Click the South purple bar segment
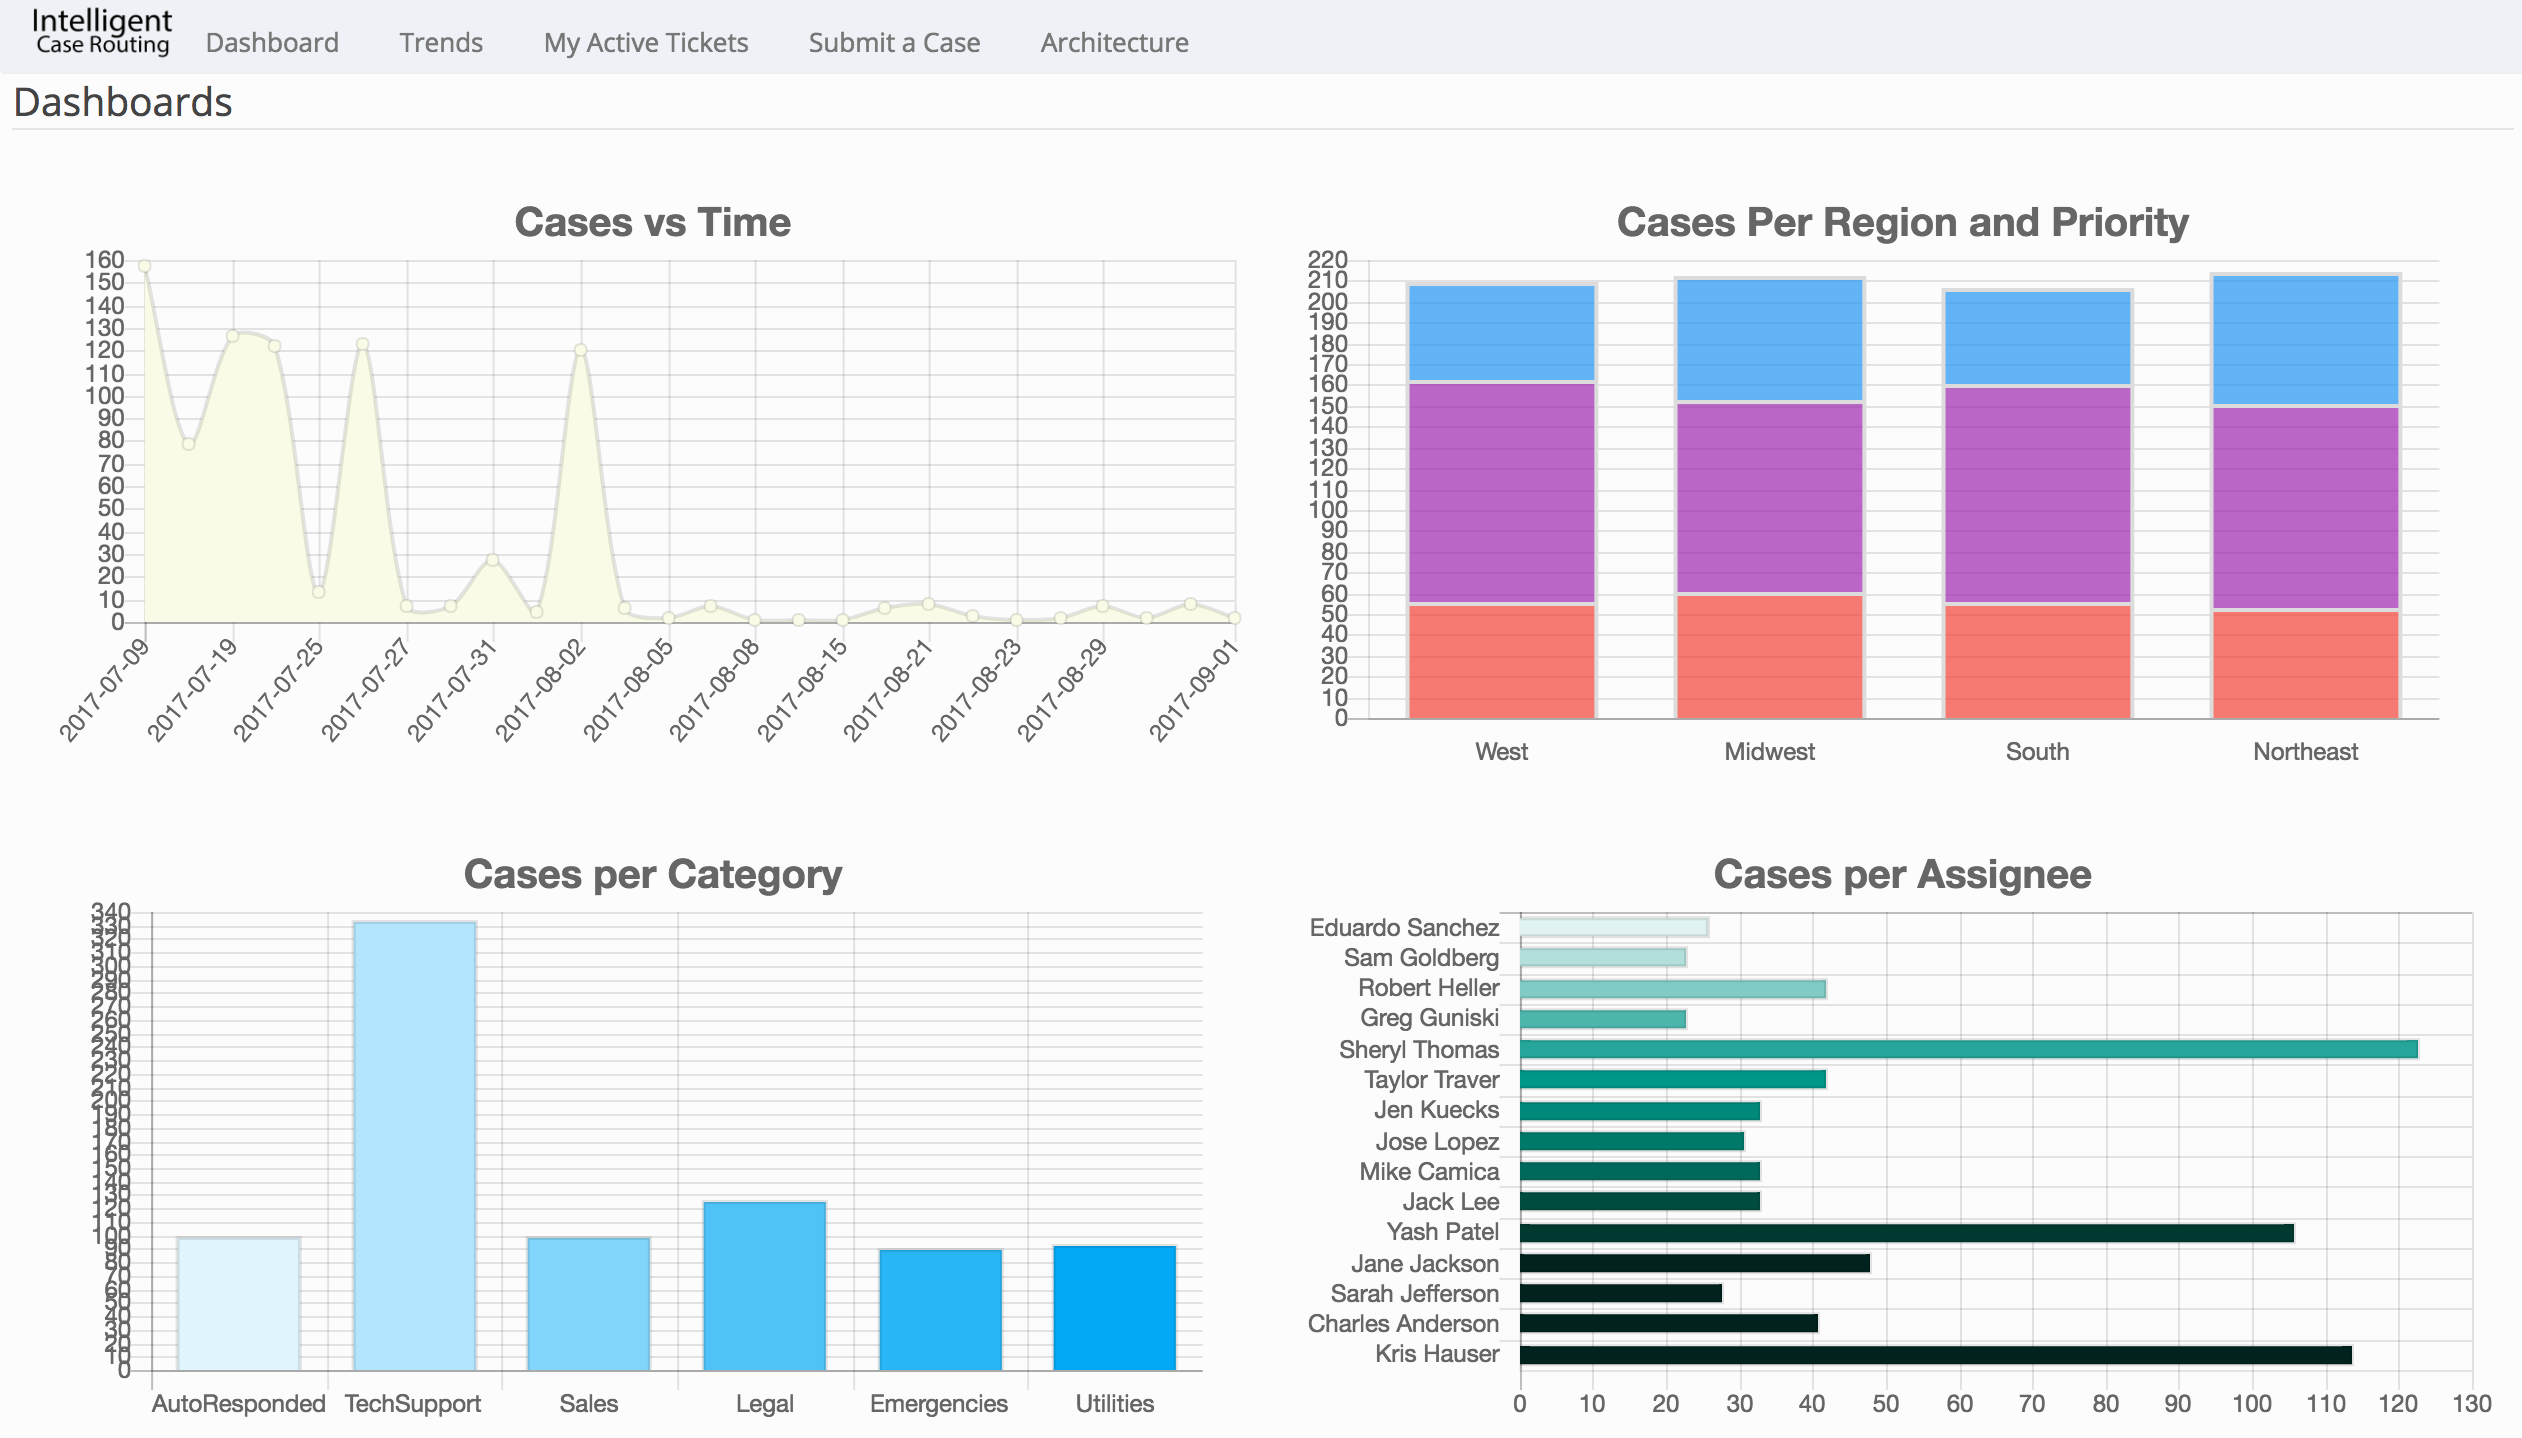Viewport: 2522px width, 1438px height. [x=2038, y=495]
